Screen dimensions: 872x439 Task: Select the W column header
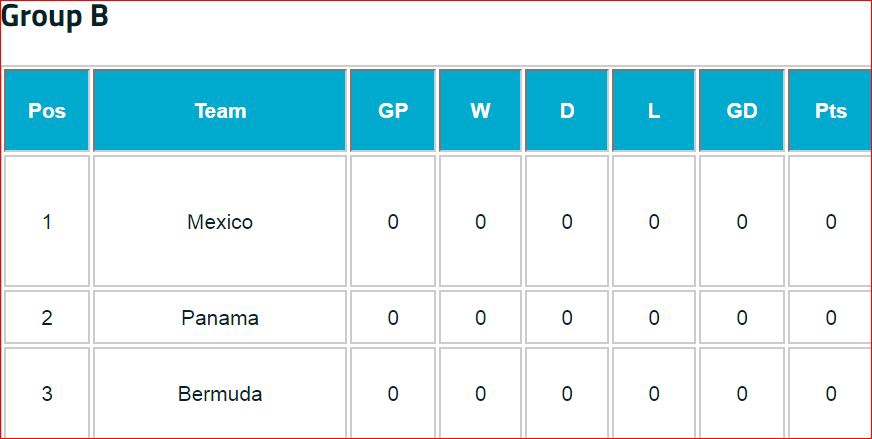click(480, 111)
